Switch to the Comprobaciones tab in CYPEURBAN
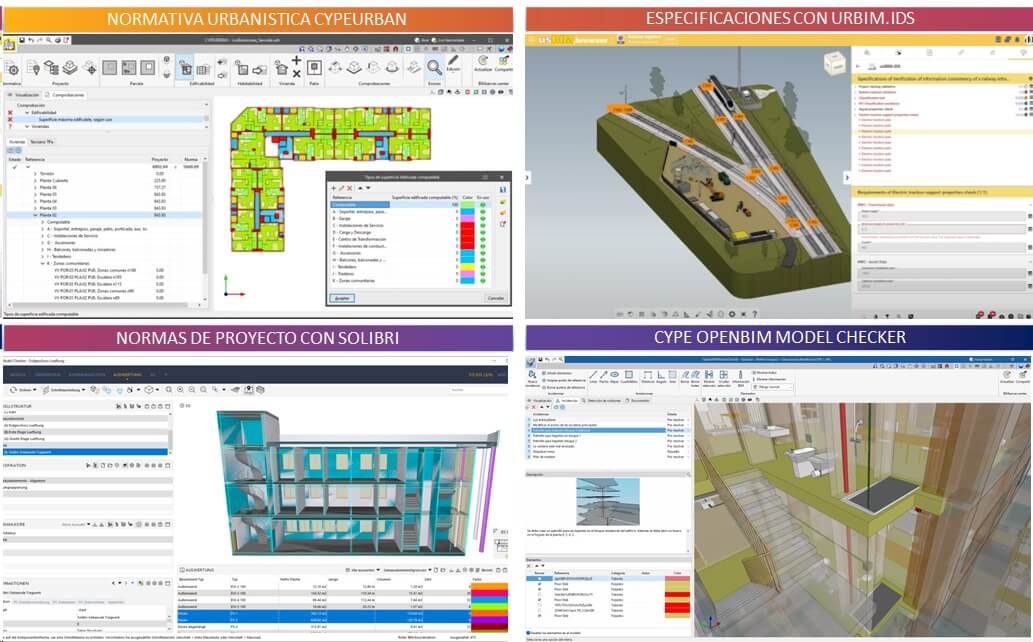Screen dimensions: 1033x642 coord(66,95)
